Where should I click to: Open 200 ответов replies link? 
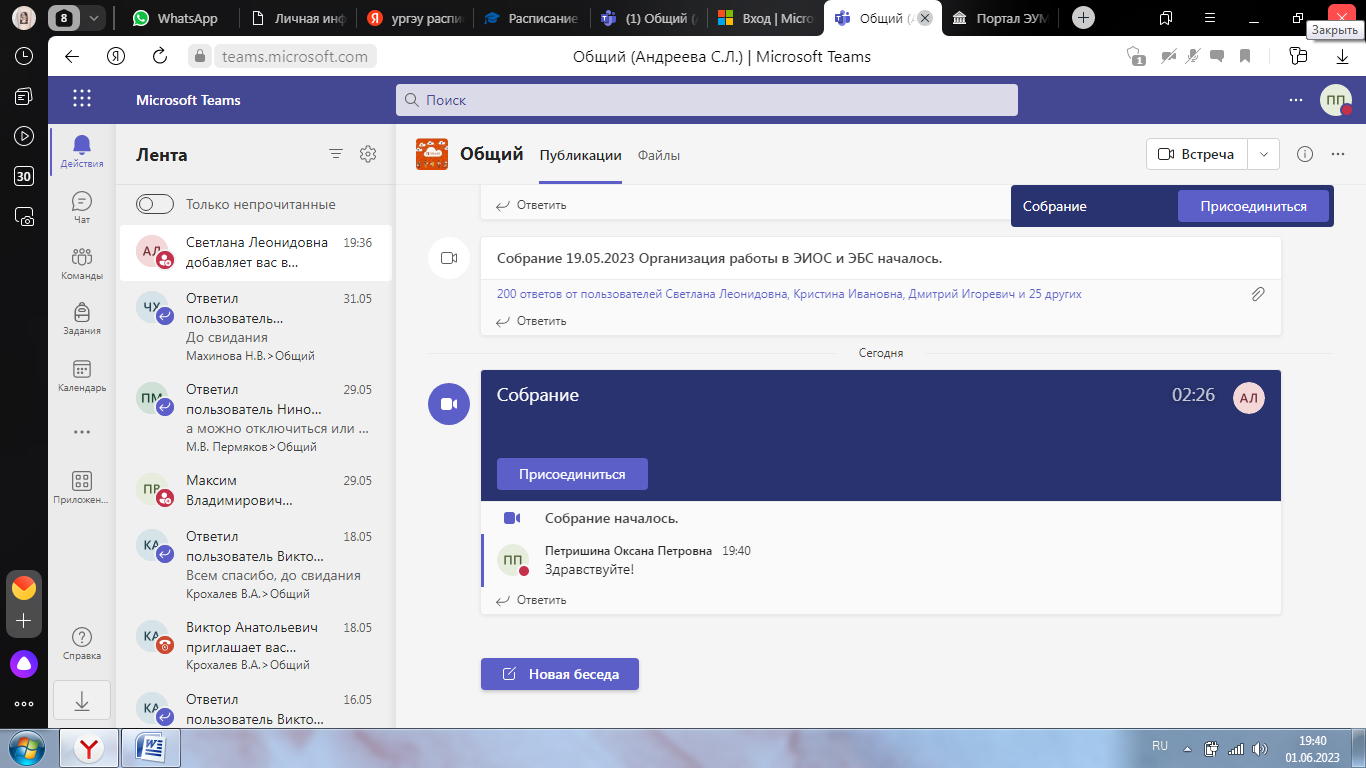(x=789, y=294)
